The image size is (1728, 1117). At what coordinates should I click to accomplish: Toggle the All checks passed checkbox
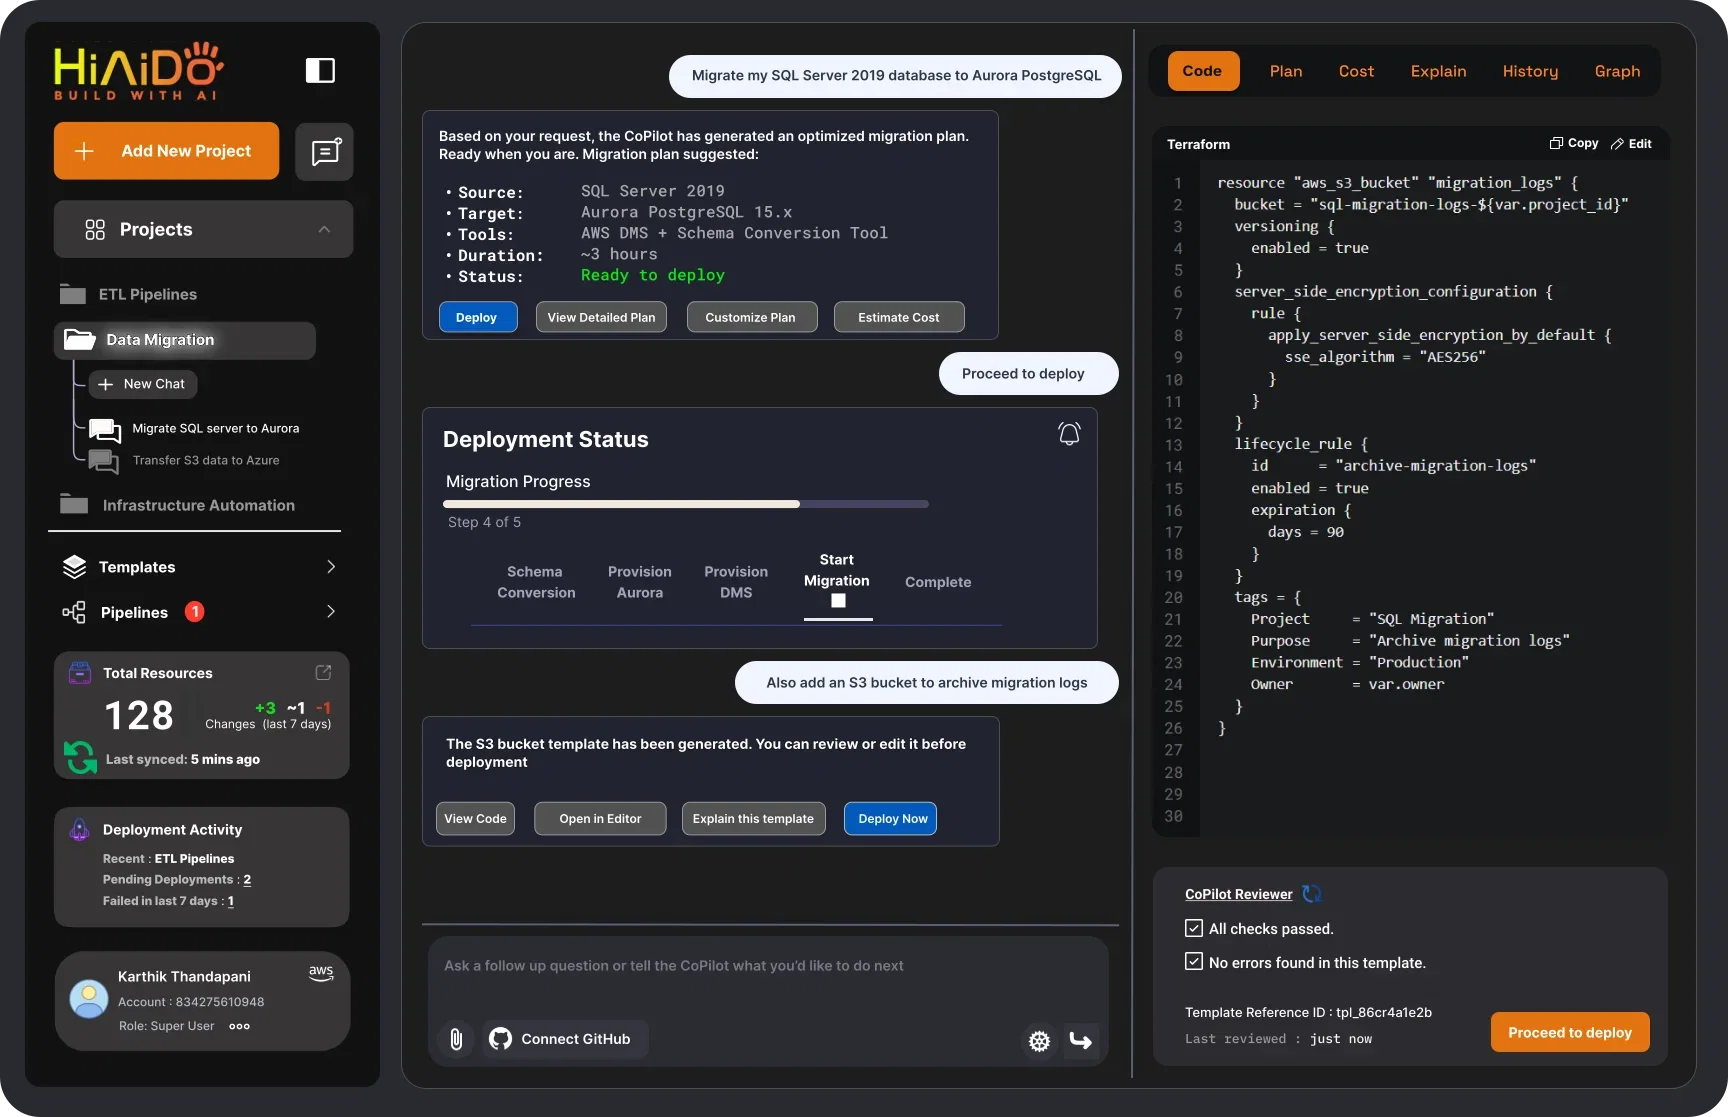point(1193,928)
